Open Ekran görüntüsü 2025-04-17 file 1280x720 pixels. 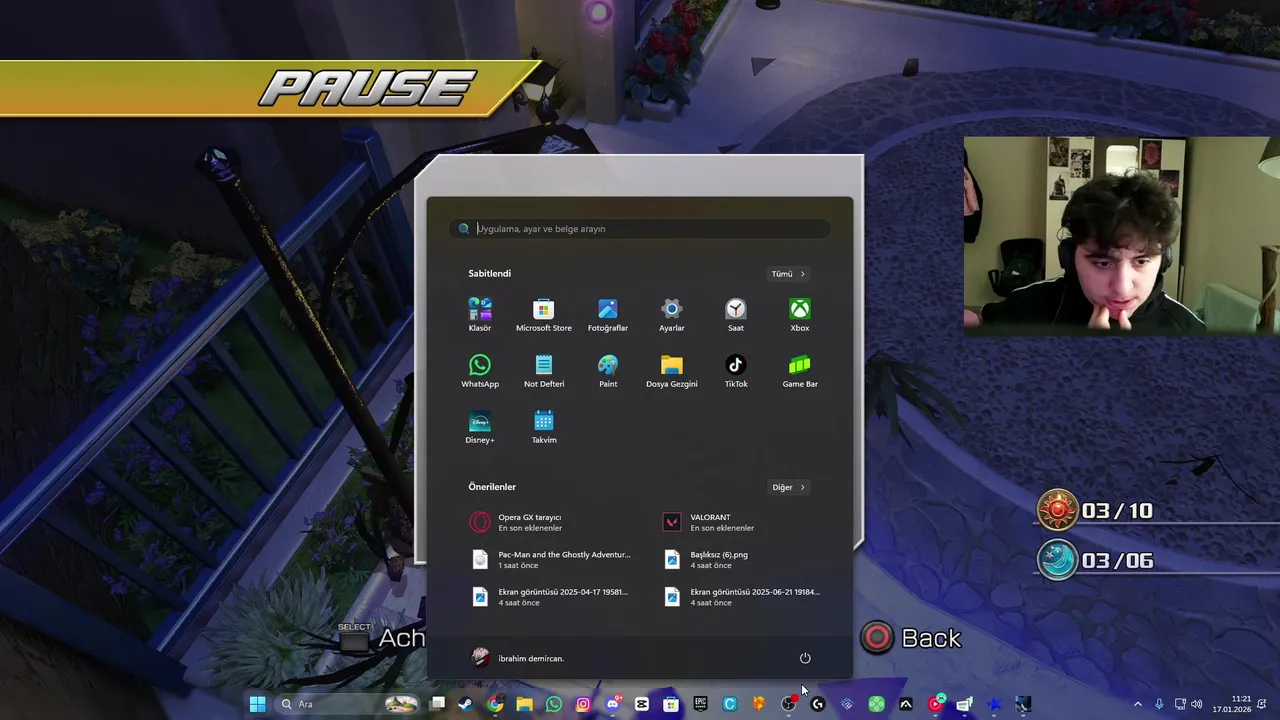548,596
